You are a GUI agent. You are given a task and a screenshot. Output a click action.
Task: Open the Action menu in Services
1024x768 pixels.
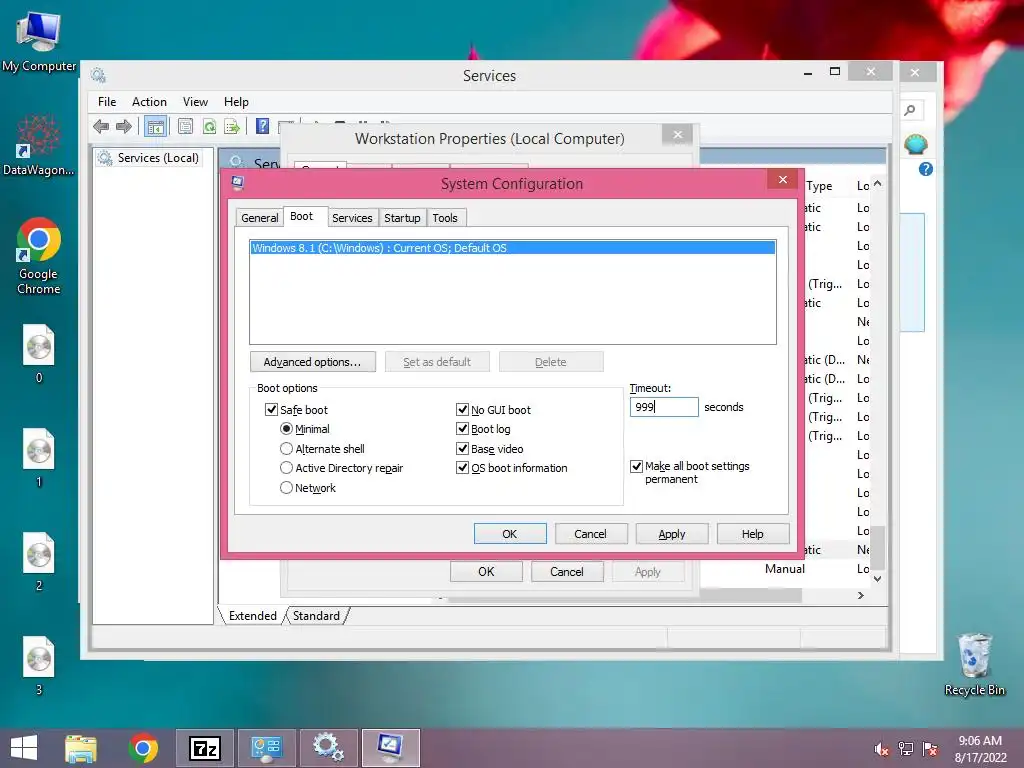149,102
